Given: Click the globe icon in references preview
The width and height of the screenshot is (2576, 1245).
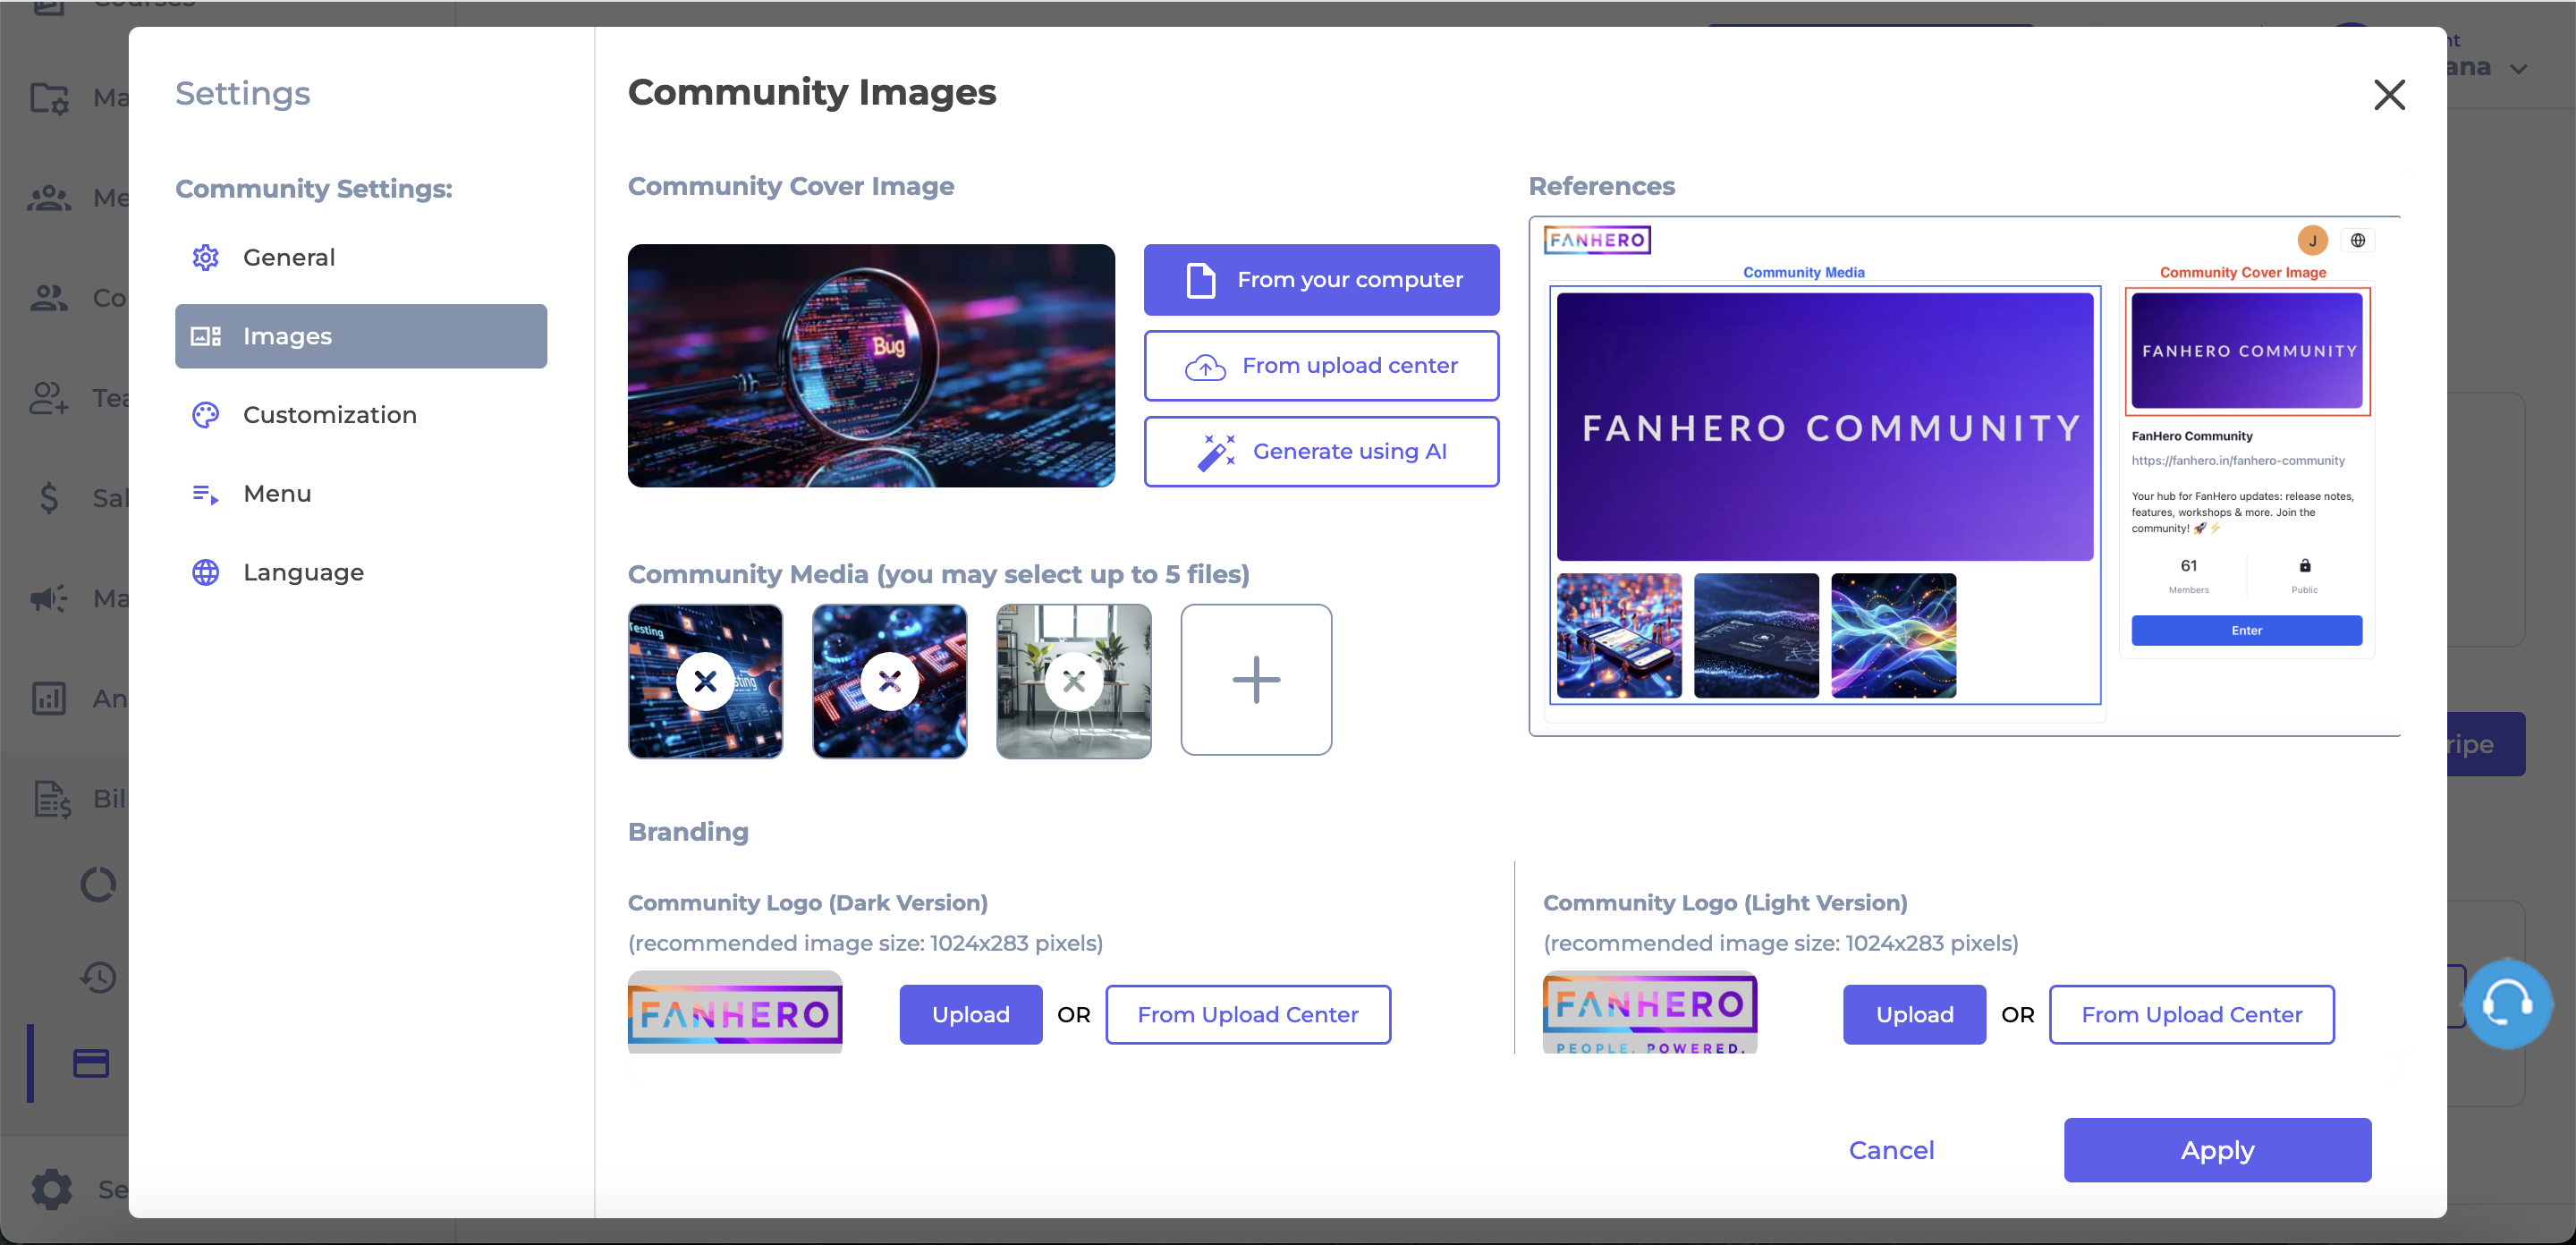Looking at the screenshot, I should 2357,240.
